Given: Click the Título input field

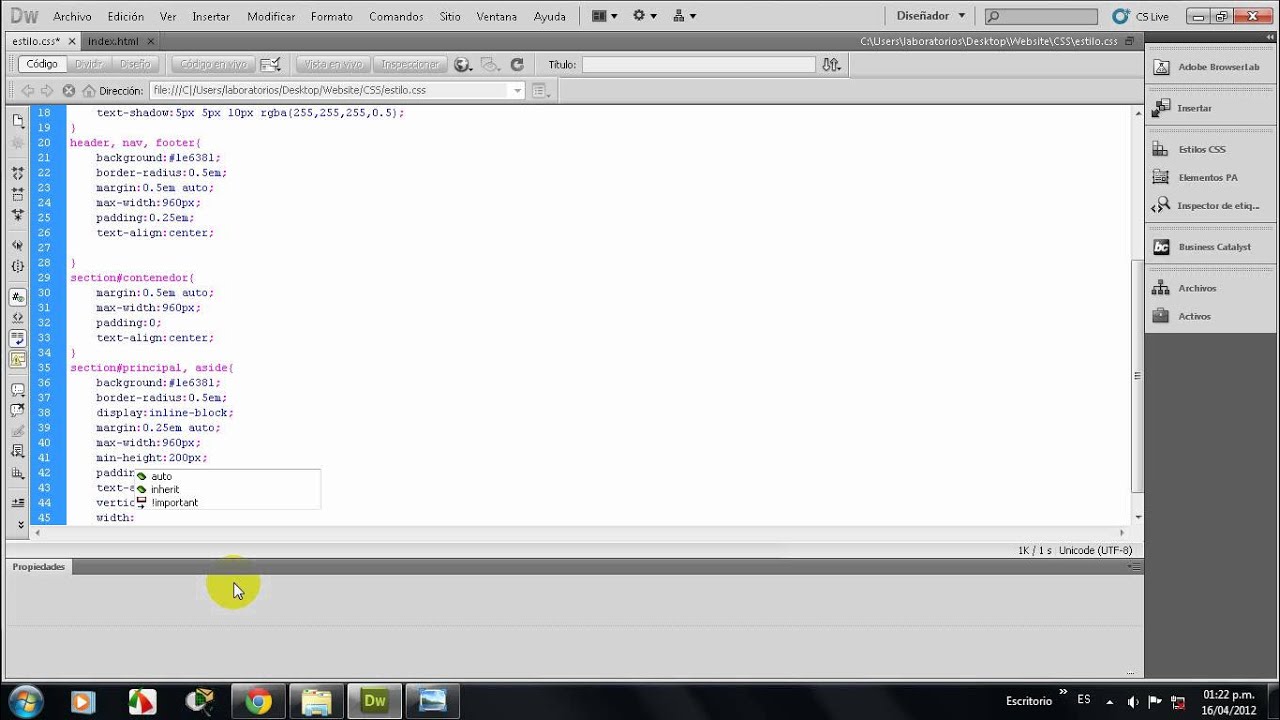Looking at the screenshot, I should [x=699, y=64].
